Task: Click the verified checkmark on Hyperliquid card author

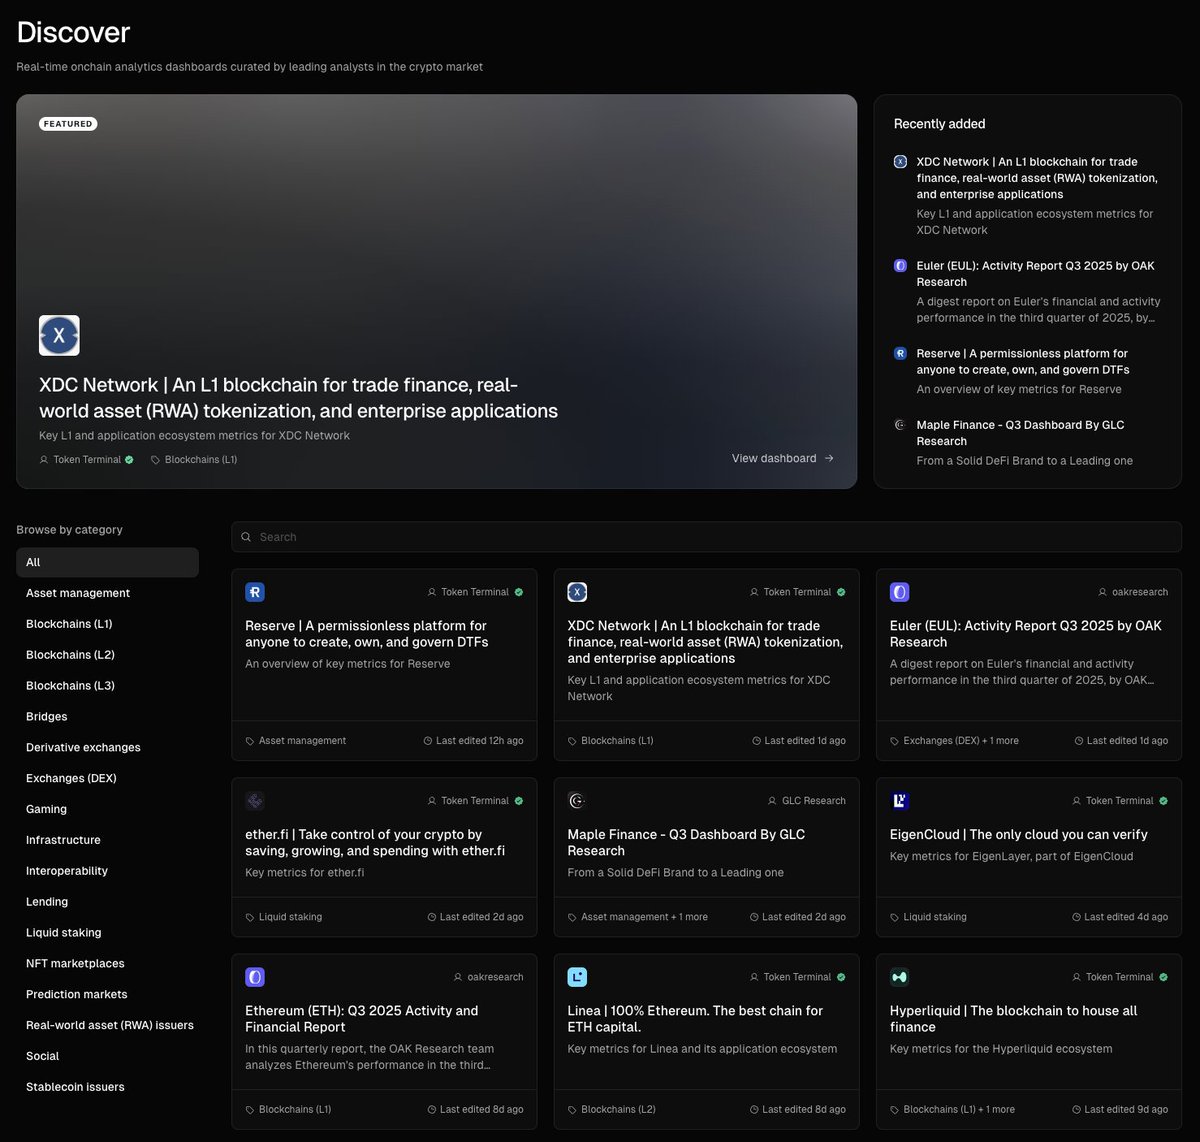Action: coord(1163,977)
